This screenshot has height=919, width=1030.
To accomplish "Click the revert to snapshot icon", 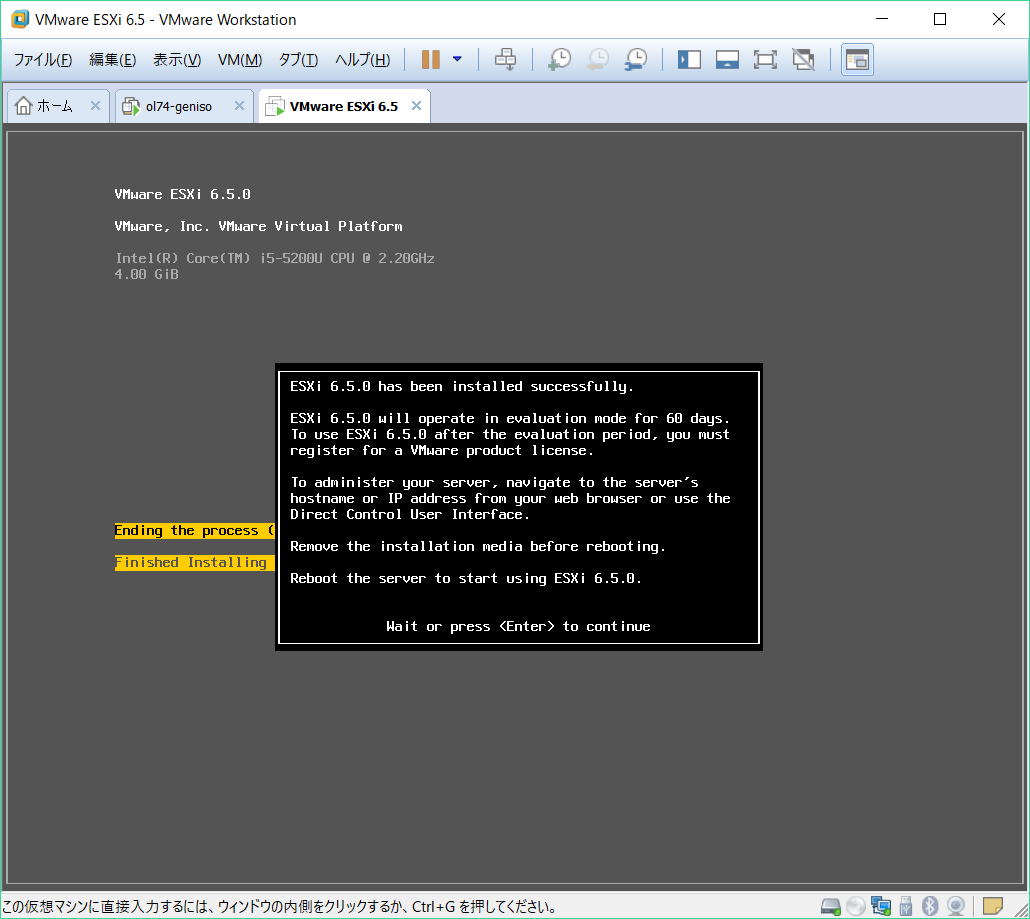I will pos(598,60).
